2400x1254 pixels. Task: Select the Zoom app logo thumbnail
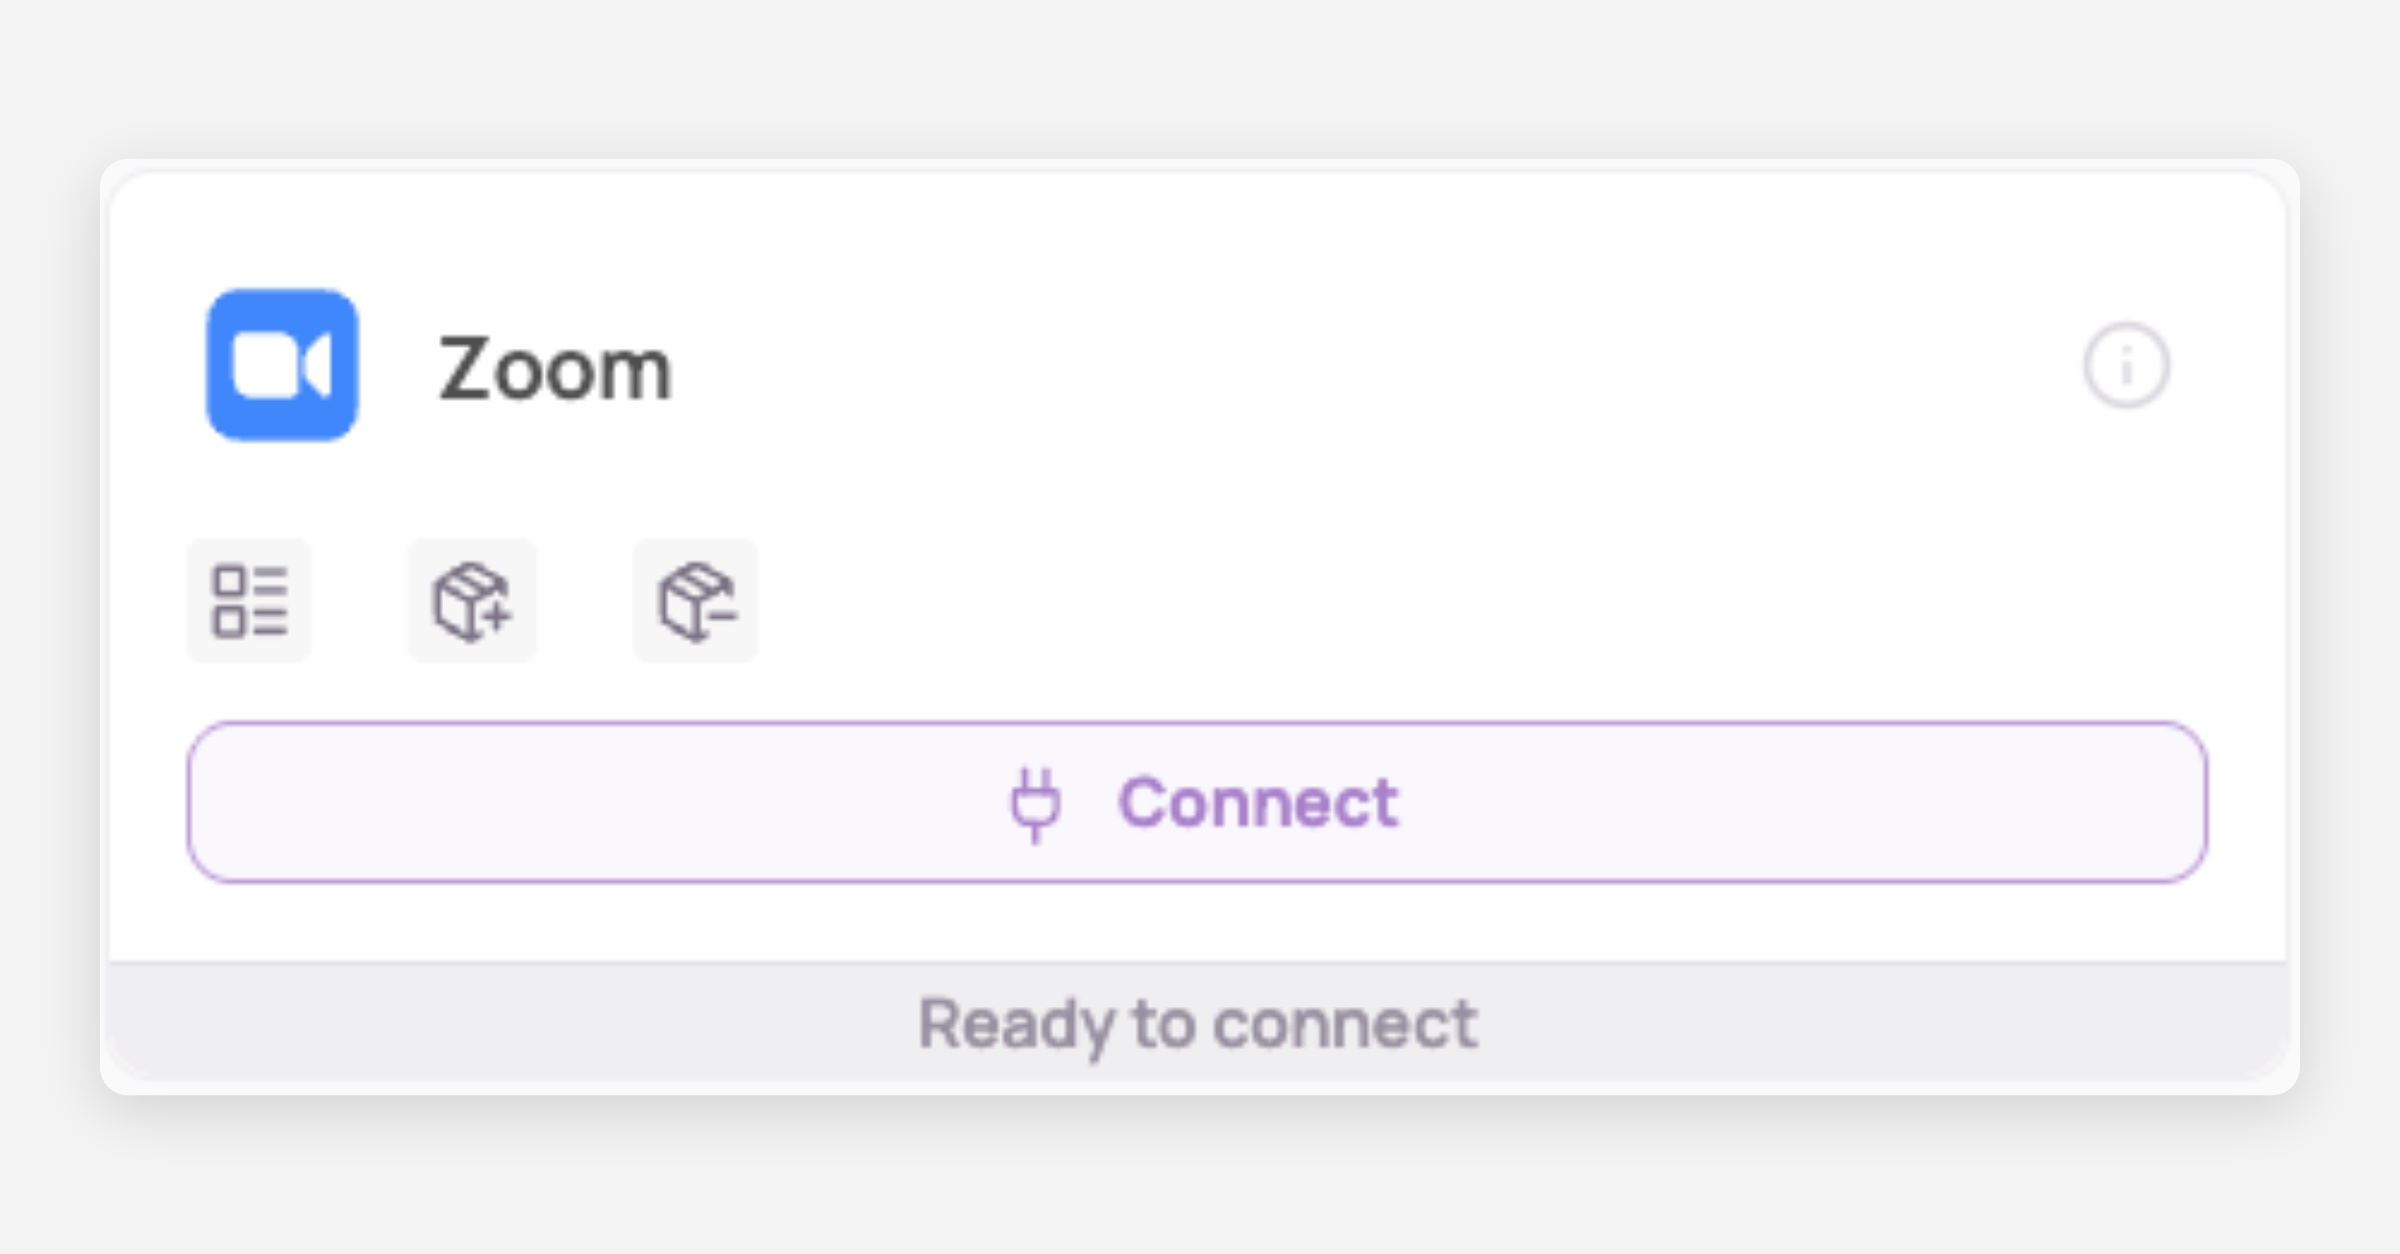pos(282,365)
